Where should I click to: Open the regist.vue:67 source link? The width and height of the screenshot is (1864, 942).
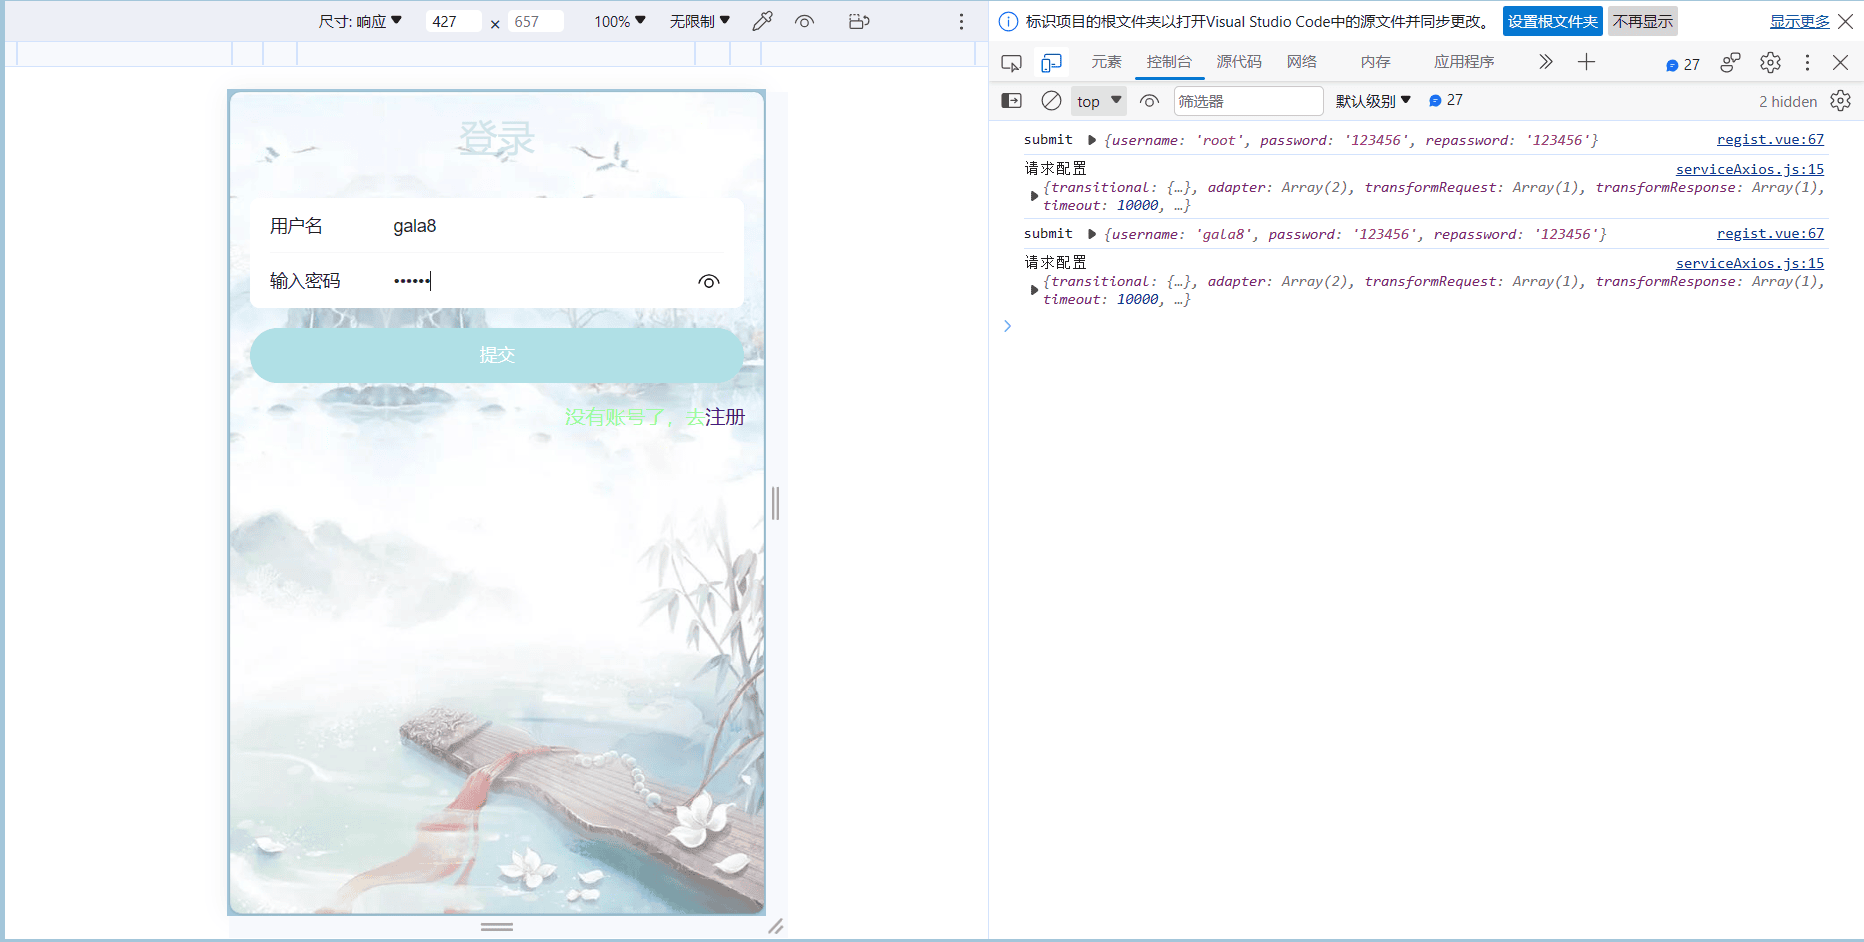pyautogui.click(x=1769, y=140)
